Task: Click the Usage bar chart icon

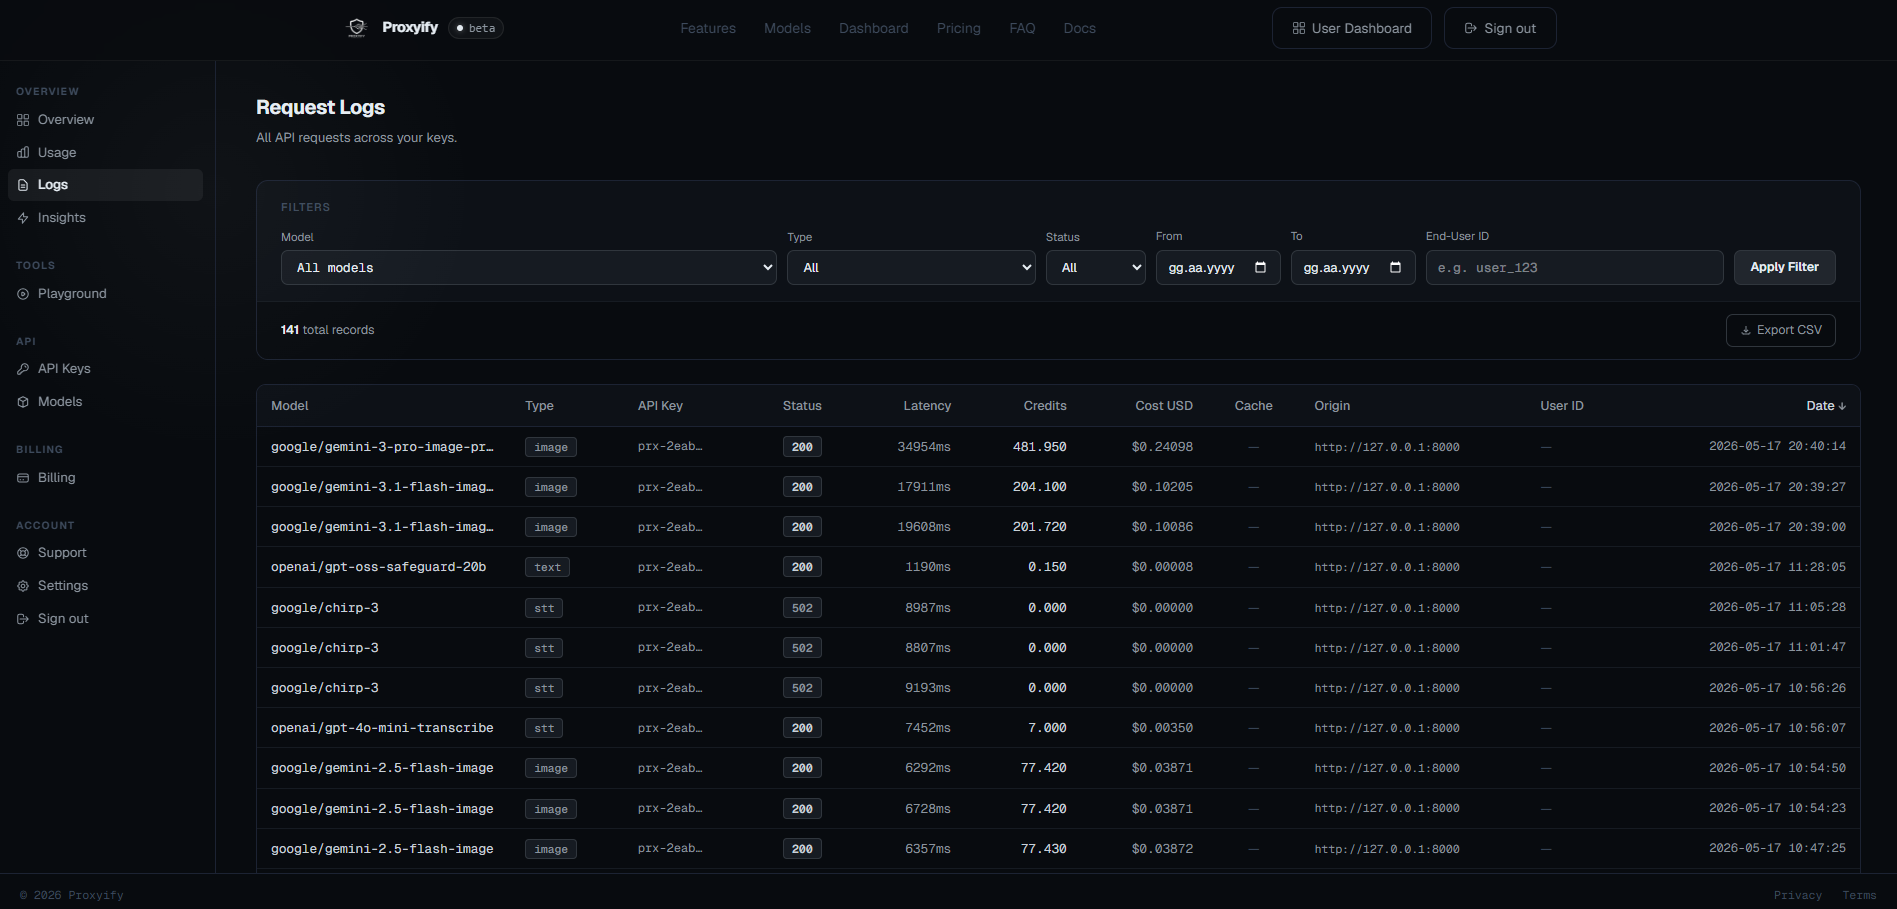Action: (23, 153)
